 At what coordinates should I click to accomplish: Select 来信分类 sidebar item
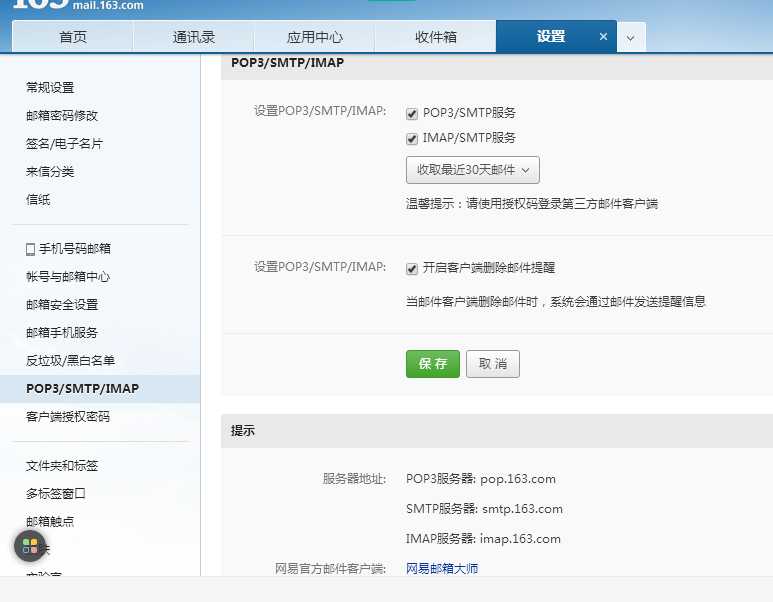pos(50,172)
